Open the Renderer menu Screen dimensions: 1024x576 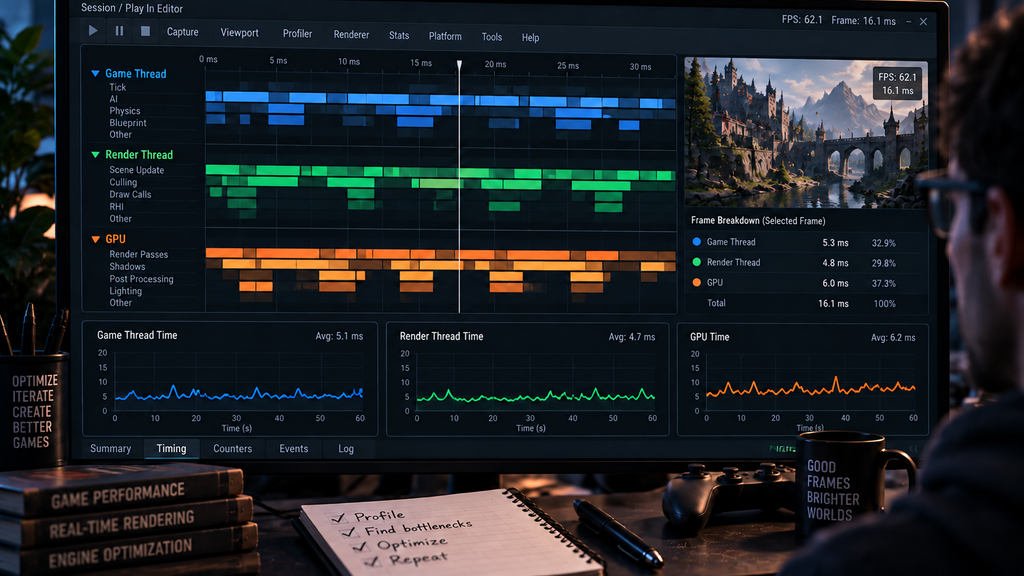coord(351,35)
